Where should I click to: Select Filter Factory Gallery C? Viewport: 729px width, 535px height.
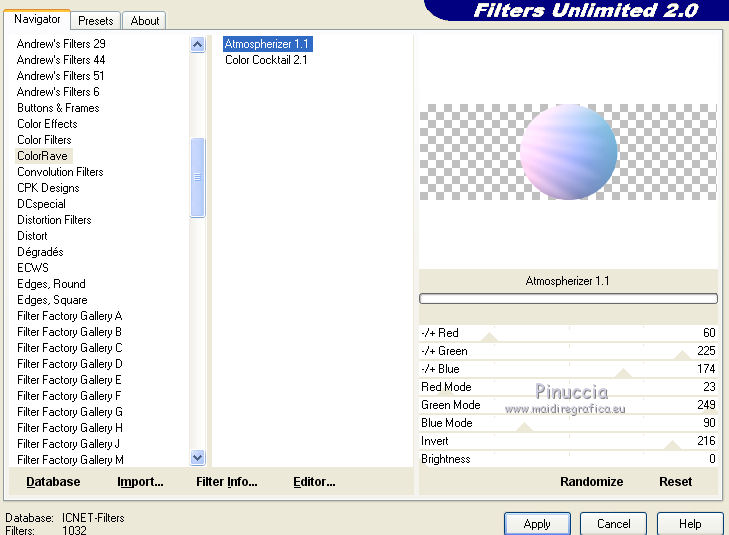point(70,348)
